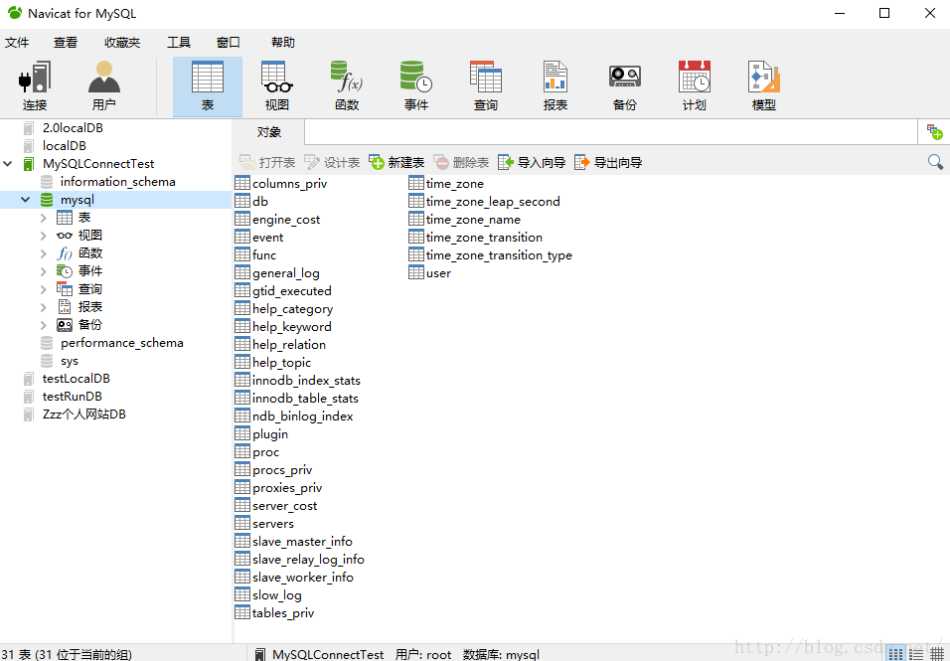Click the search magnifier icon in object toolbar
This screenshot has height=661, width=950.
pyautogui.click(x=935, y=162)
